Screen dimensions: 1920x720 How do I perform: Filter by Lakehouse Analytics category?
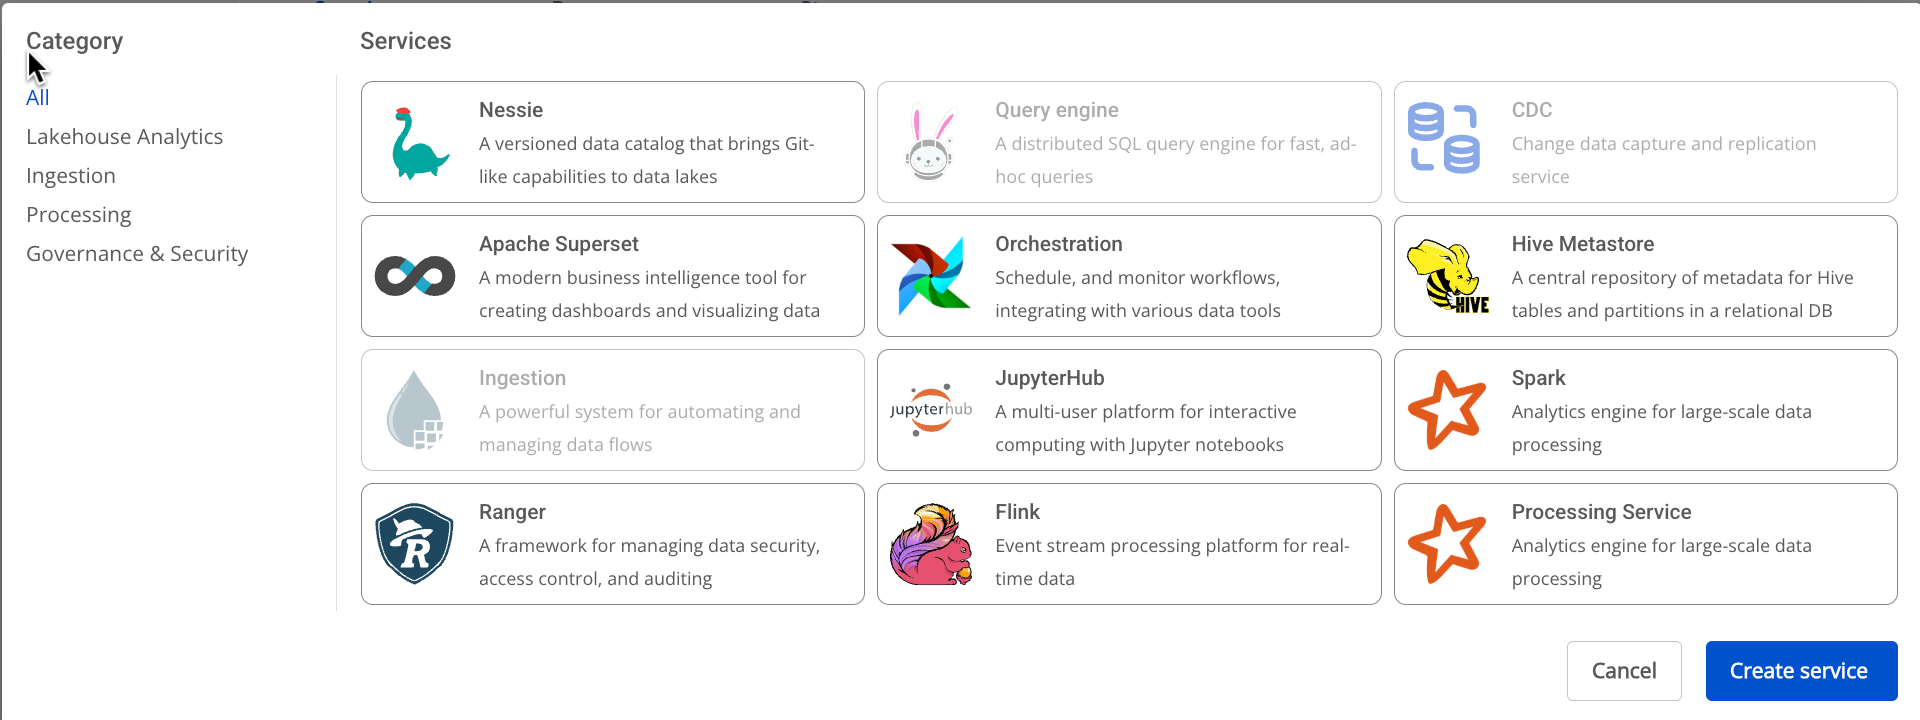coord(125,137)
